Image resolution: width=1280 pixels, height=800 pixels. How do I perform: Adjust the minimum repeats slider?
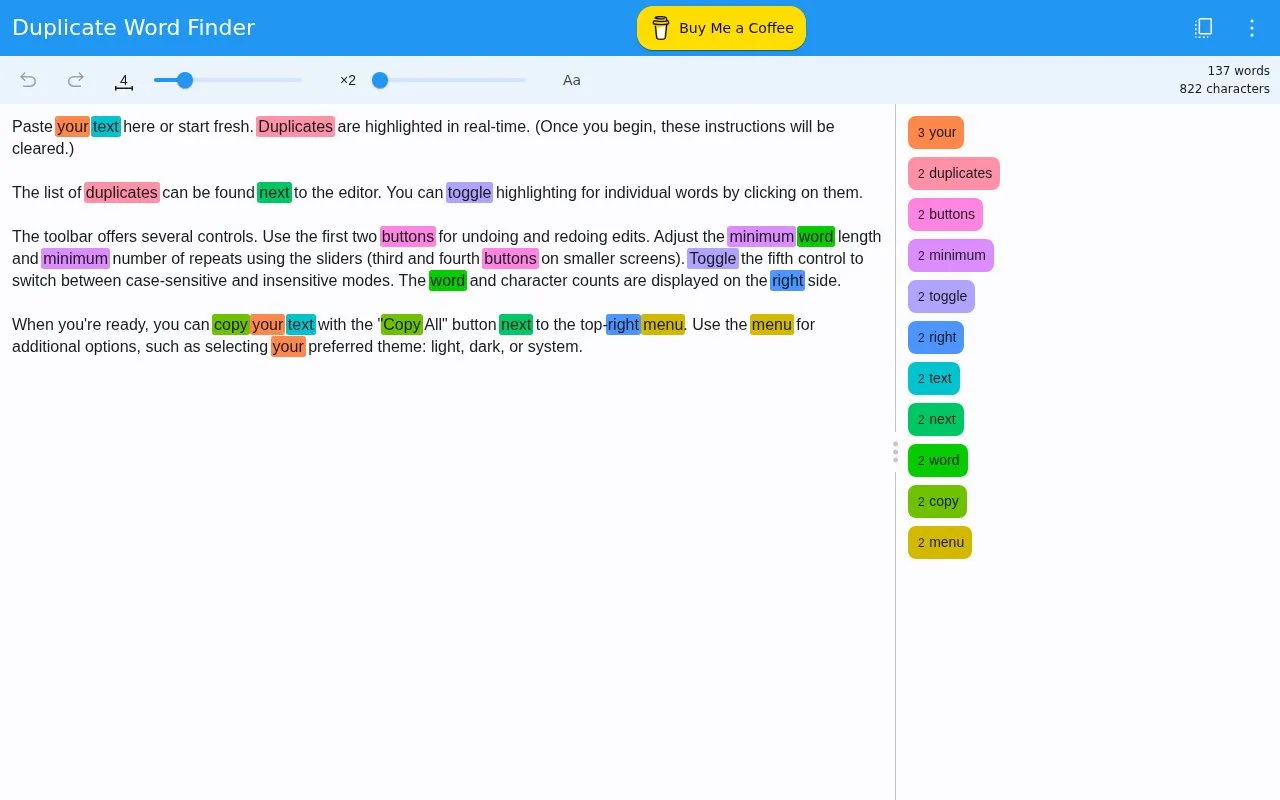(449, 80)
